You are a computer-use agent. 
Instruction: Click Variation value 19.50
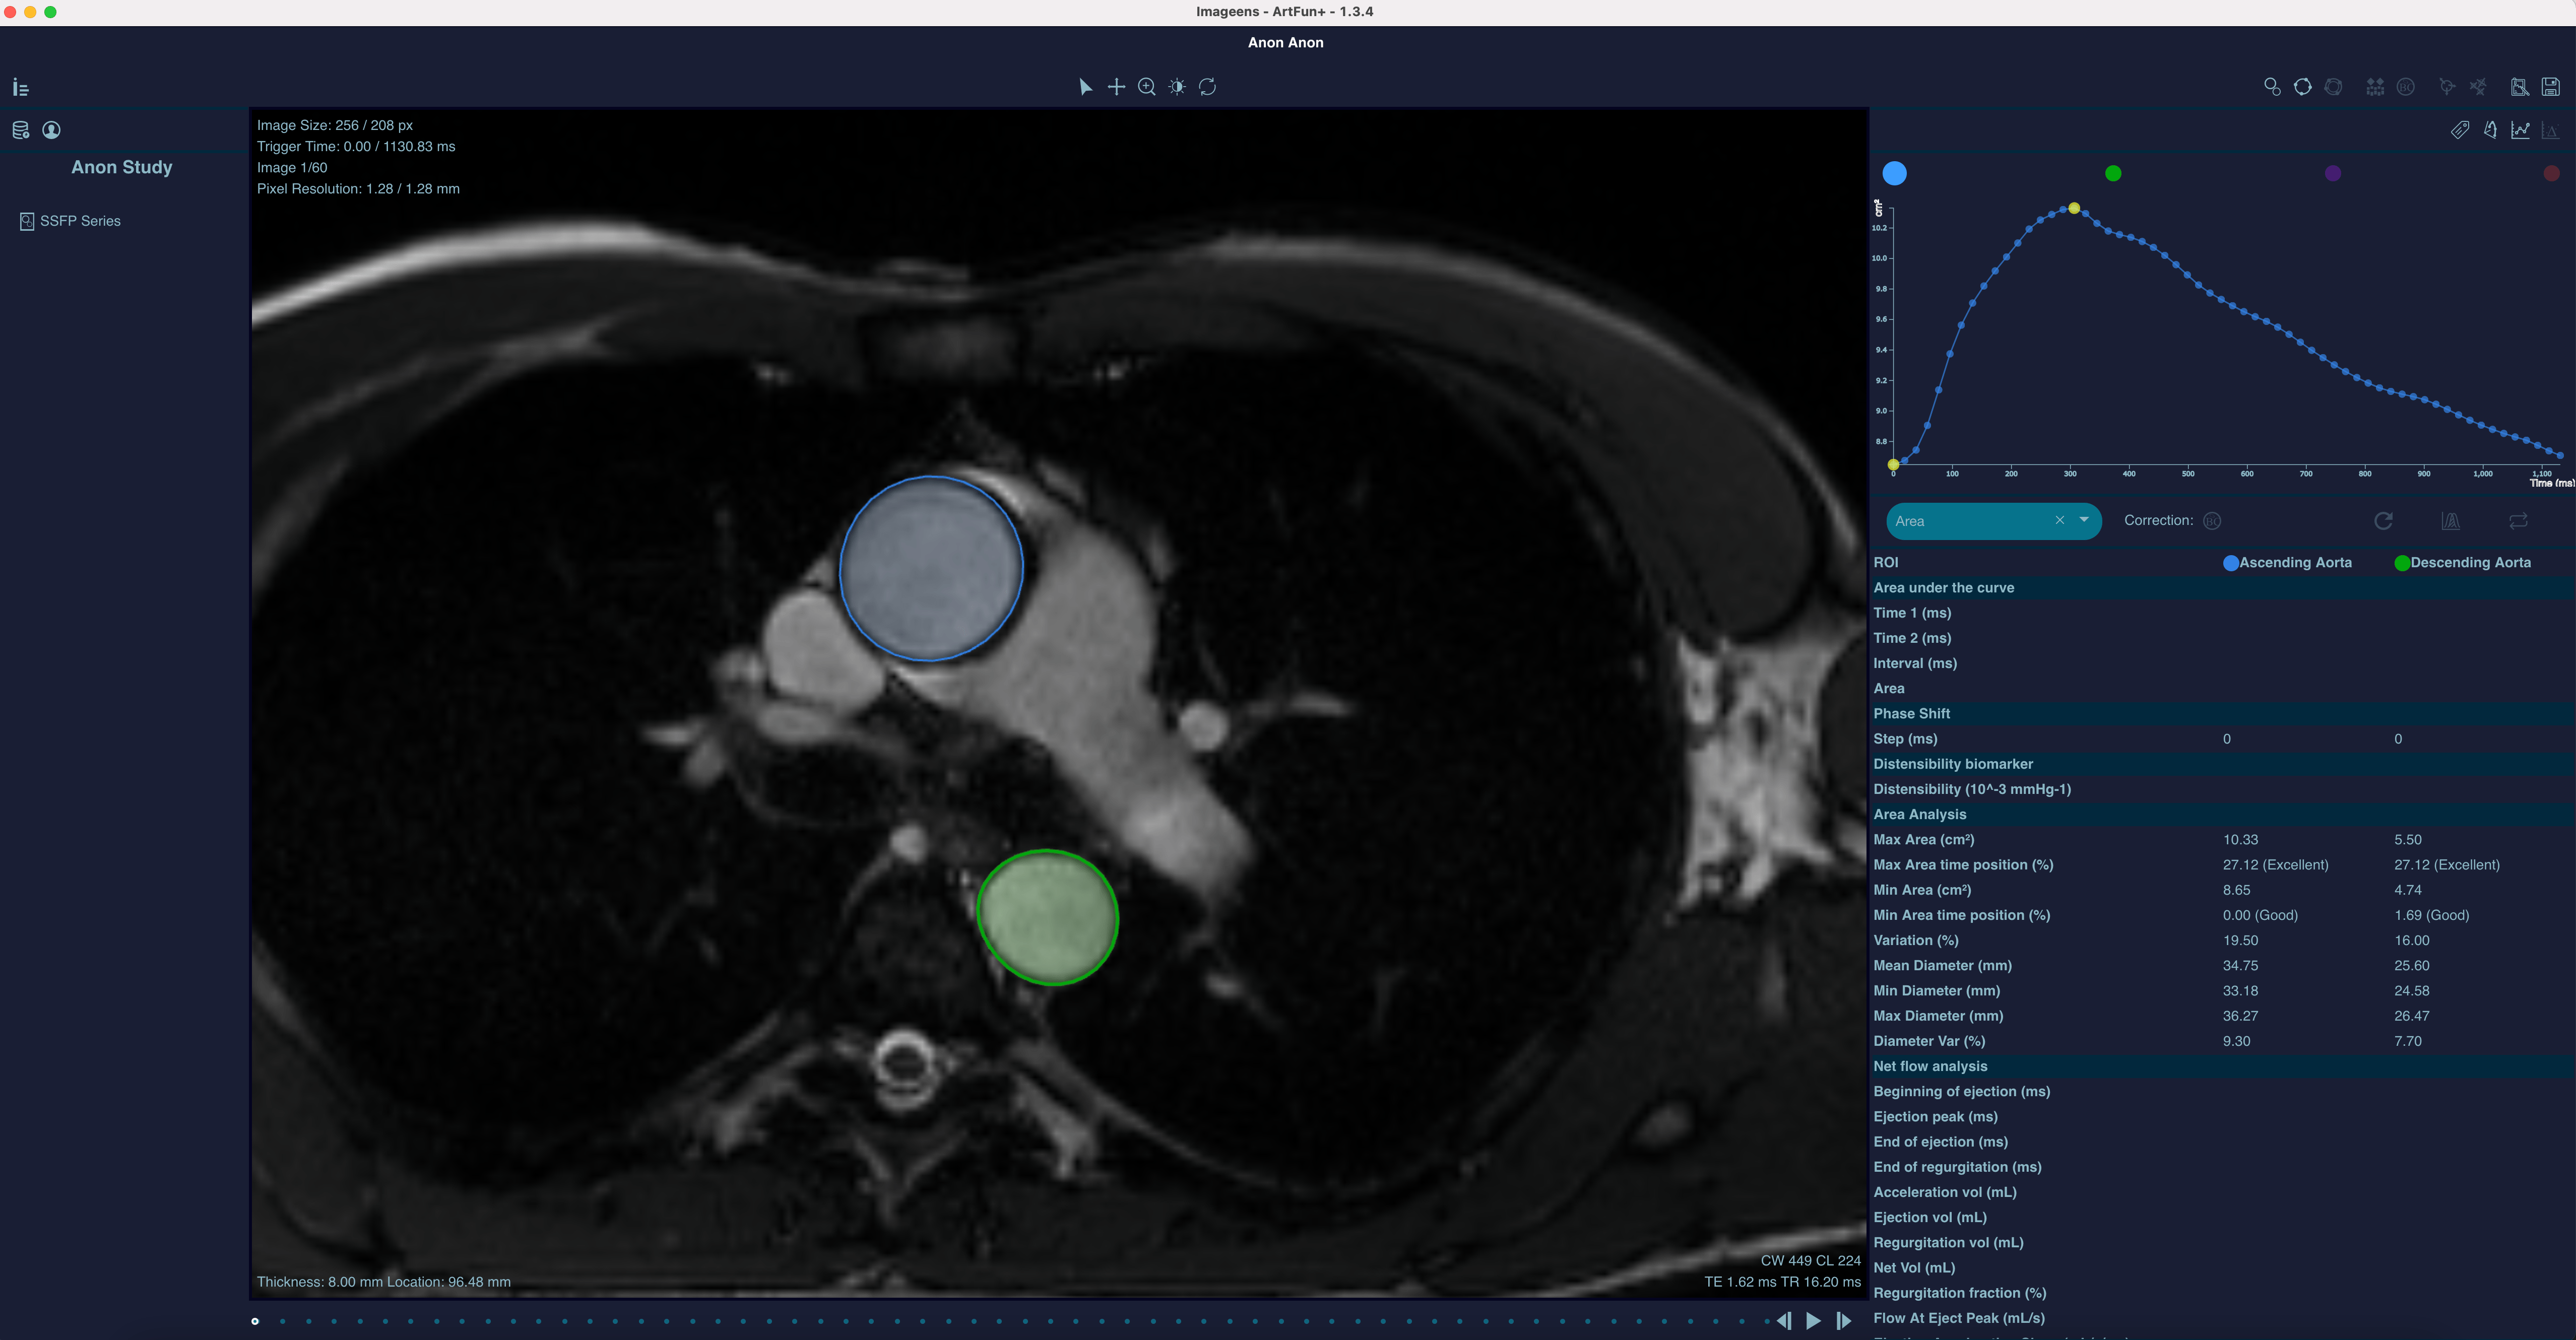(2240, 940)
